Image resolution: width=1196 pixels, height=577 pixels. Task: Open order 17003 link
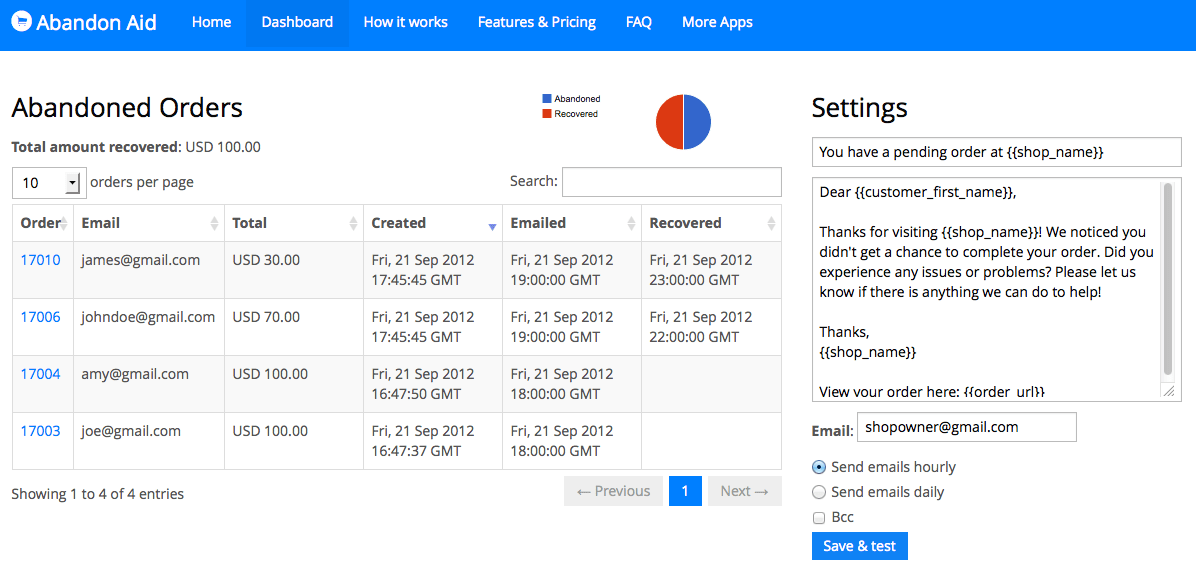click(x=40, y=431)
